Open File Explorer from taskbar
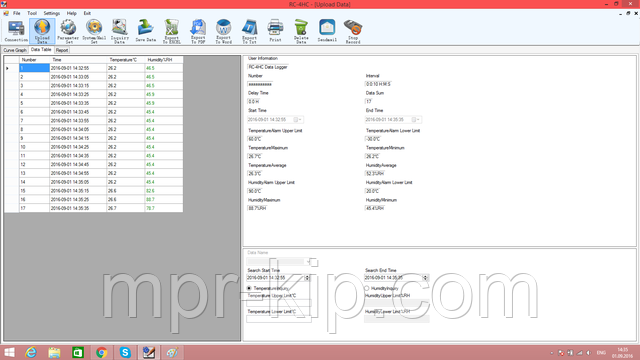Screen dimensions: 640x360 point(54,353)
